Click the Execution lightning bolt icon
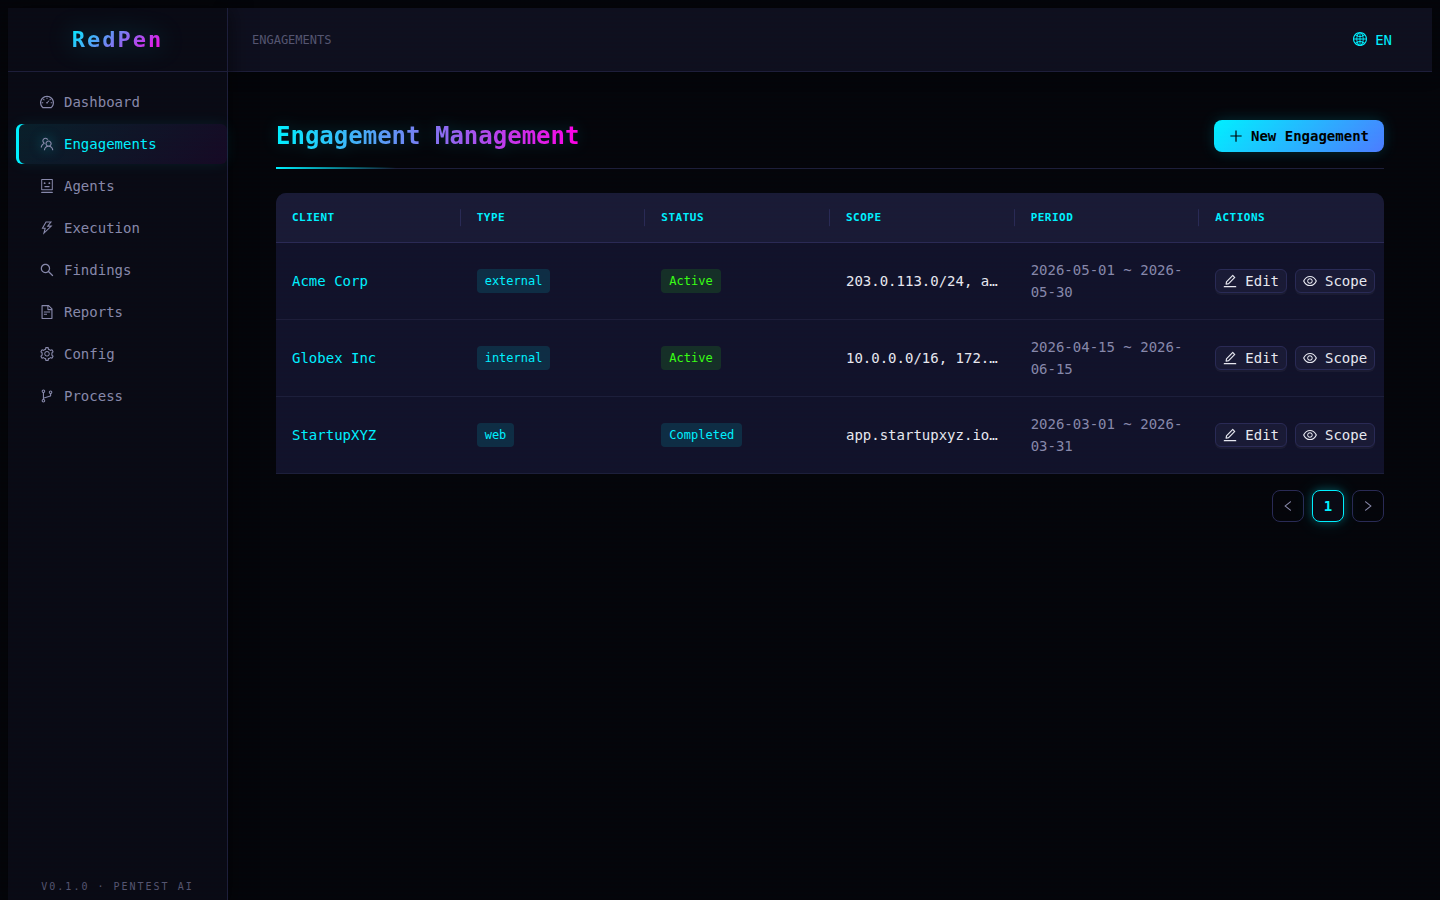1440x900 pixels. tap(47, 228)
